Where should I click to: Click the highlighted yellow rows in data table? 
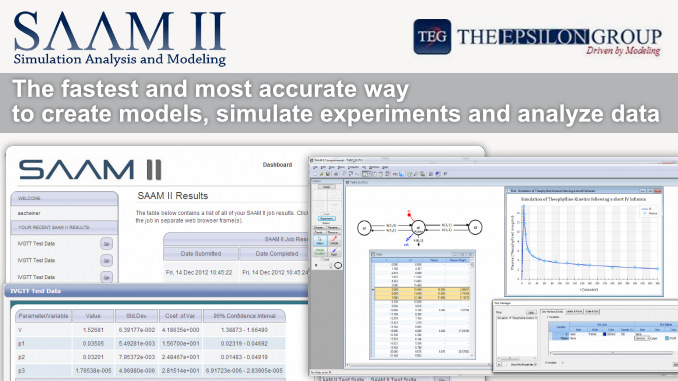(422, 294)
